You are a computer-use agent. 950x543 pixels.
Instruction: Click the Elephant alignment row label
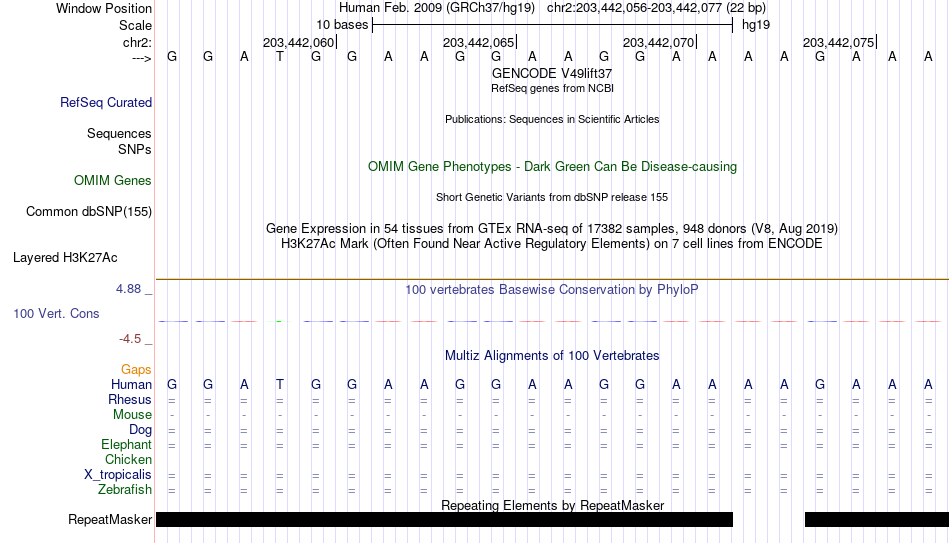pos(127,444)
